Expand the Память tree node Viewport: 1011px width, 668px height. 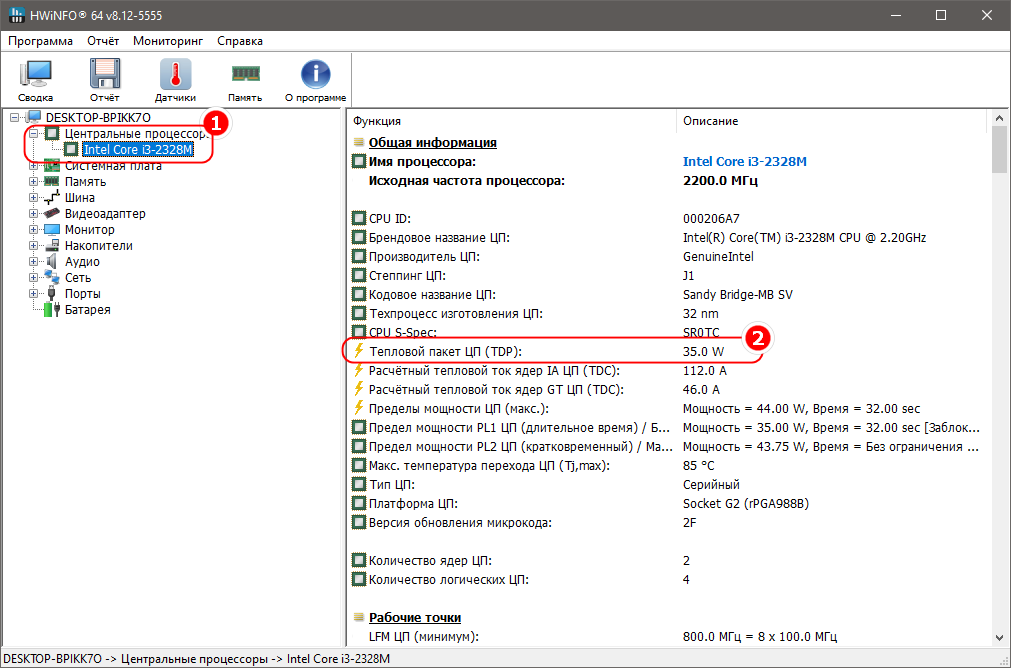34,182
